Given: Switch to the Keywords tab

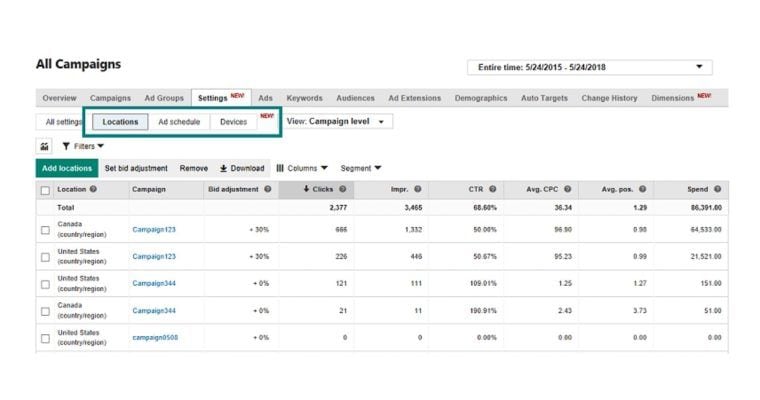Looking at the screenshot, I should click(x=304, y=98).
